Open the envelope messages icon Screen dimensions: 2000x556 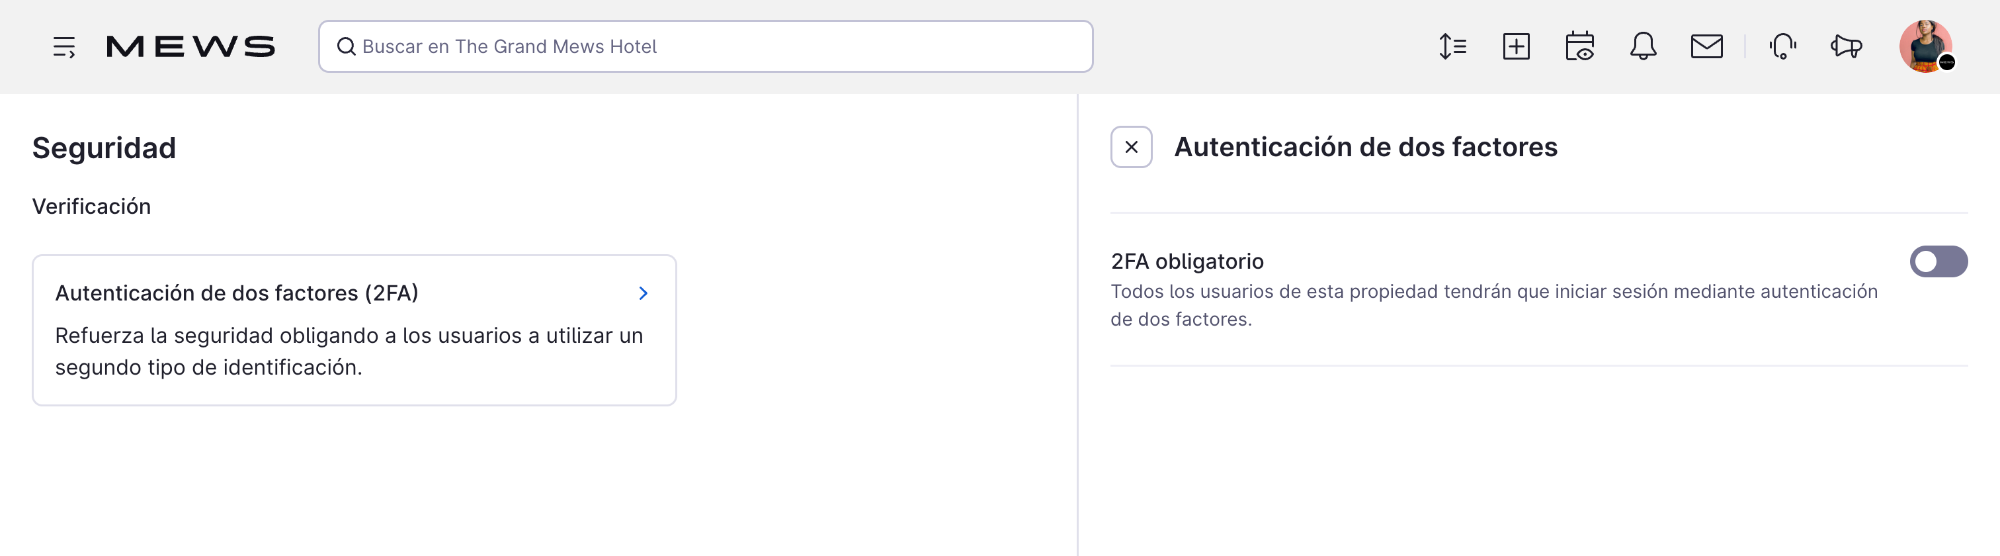pos(1707,46)
